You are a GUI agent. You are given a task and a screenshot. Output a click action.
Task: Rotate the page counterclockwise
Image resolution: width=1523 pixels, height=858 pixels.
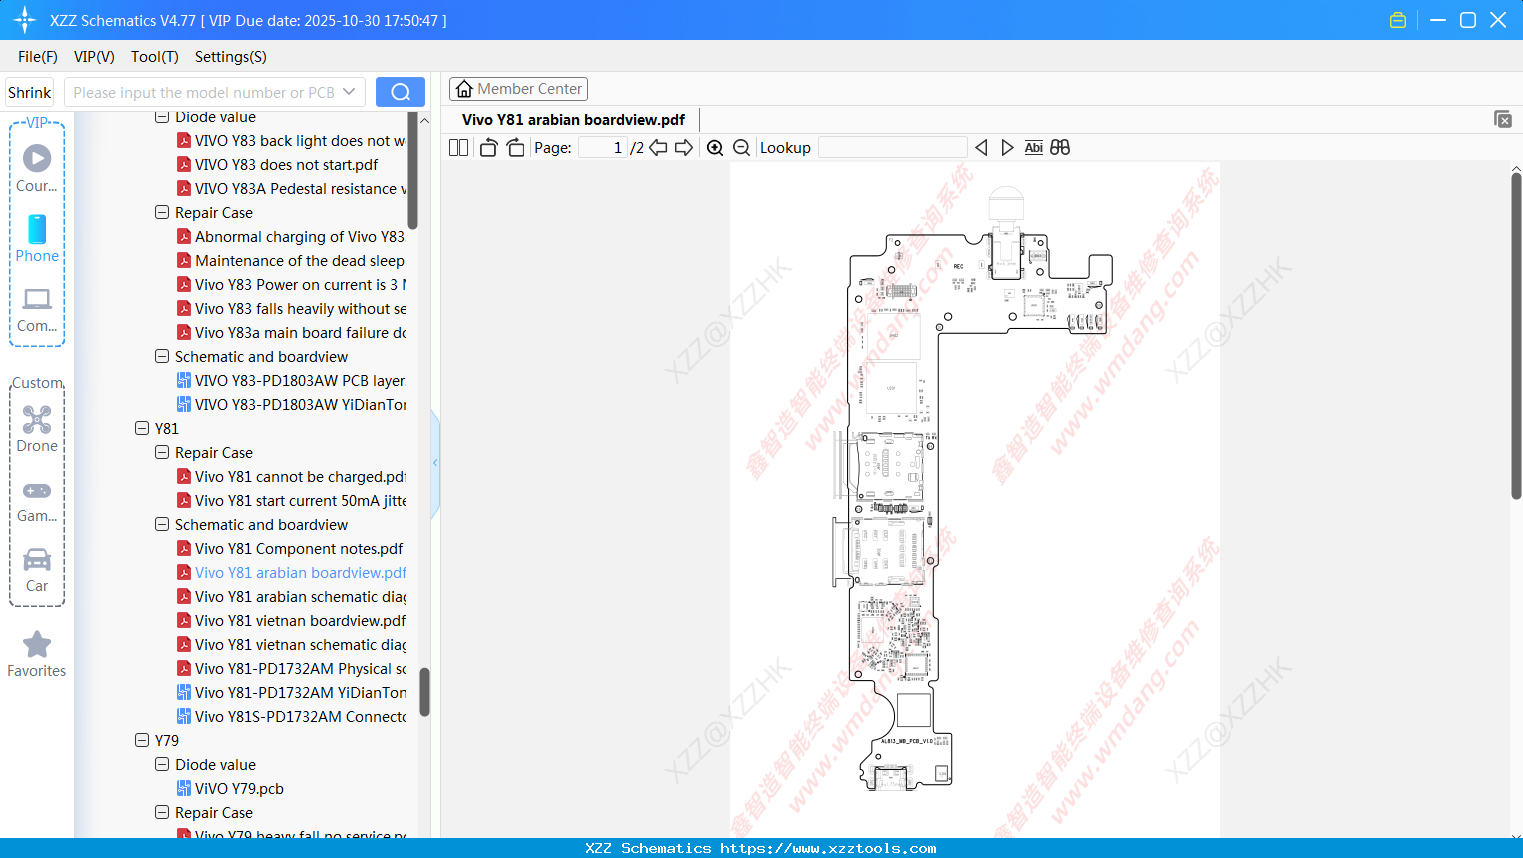pyautogui.click(x=489, y=148)
